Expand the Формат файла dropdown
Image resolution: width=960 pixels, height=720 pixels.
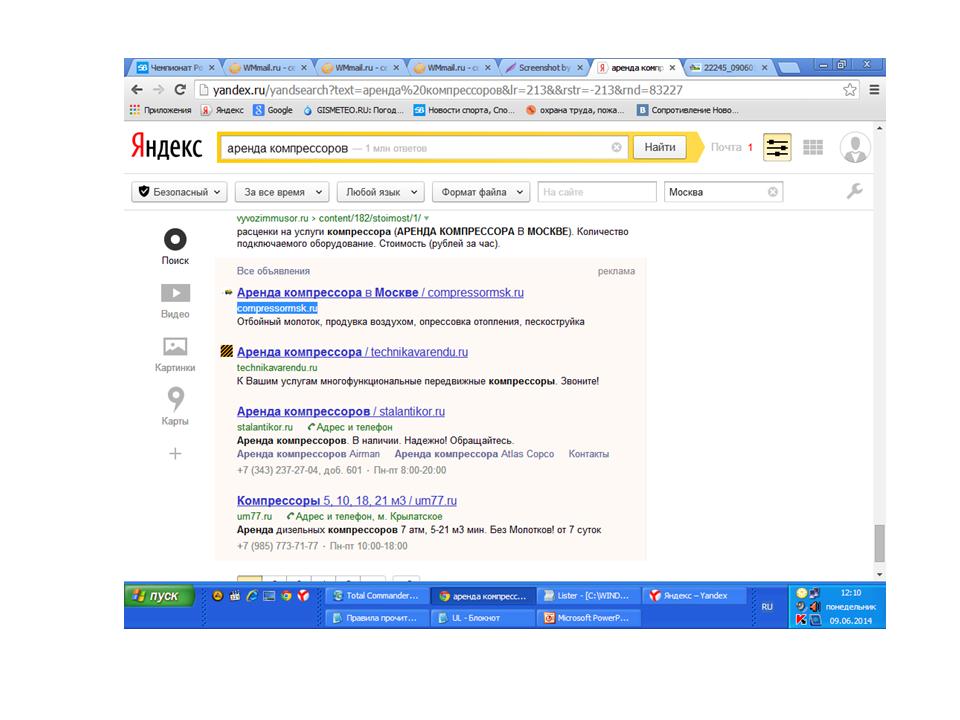pos(481,192)
